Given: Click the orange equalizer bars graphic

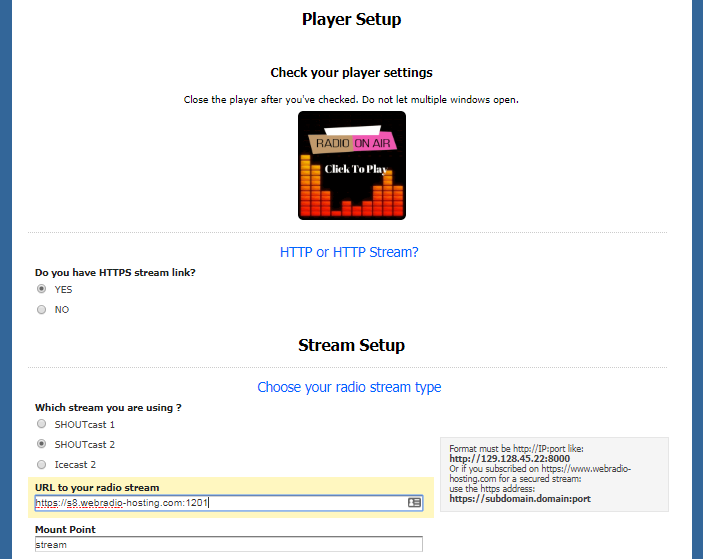Looking at the screenshot, I should (x=351, y=194).
